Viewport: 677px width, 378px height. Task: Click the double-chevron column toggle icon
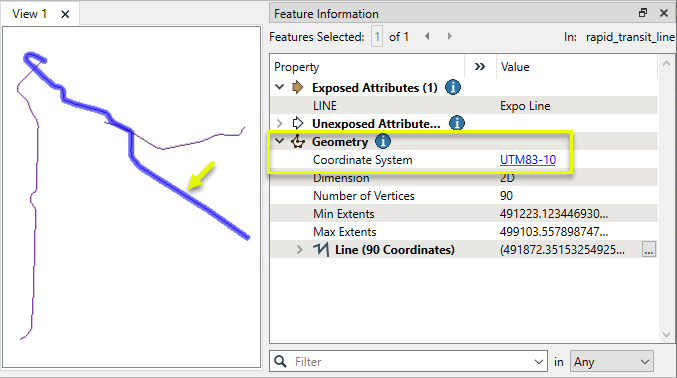click(480, 67)
